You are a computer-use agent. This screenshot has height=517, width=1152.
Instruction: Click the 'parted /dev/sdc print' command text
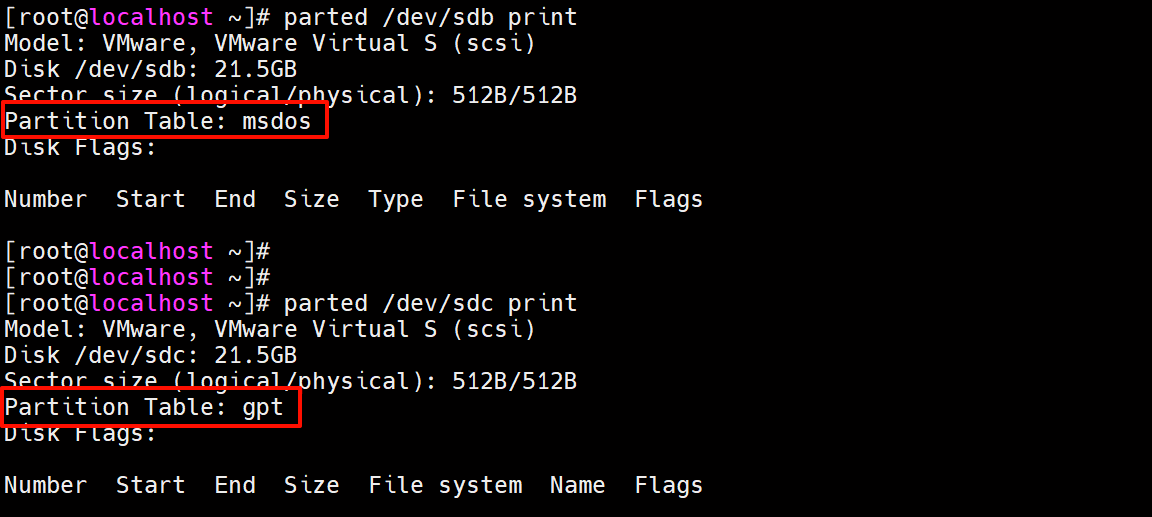(430, 303)
